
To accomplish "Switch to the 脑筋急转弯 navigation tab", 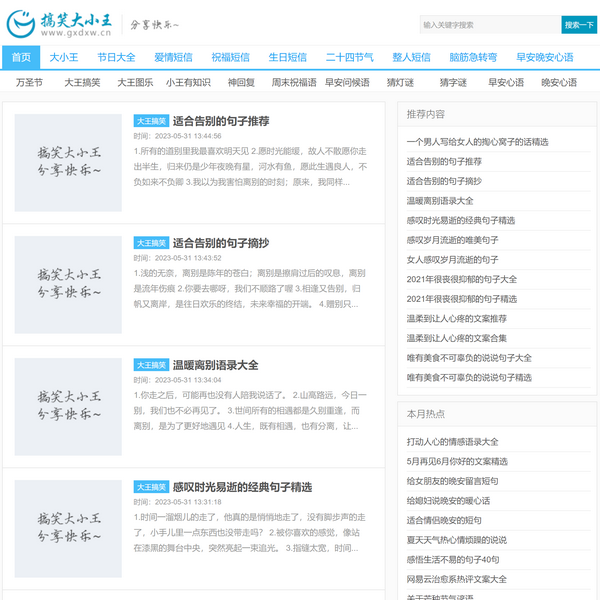I will (x=472, y=57).
